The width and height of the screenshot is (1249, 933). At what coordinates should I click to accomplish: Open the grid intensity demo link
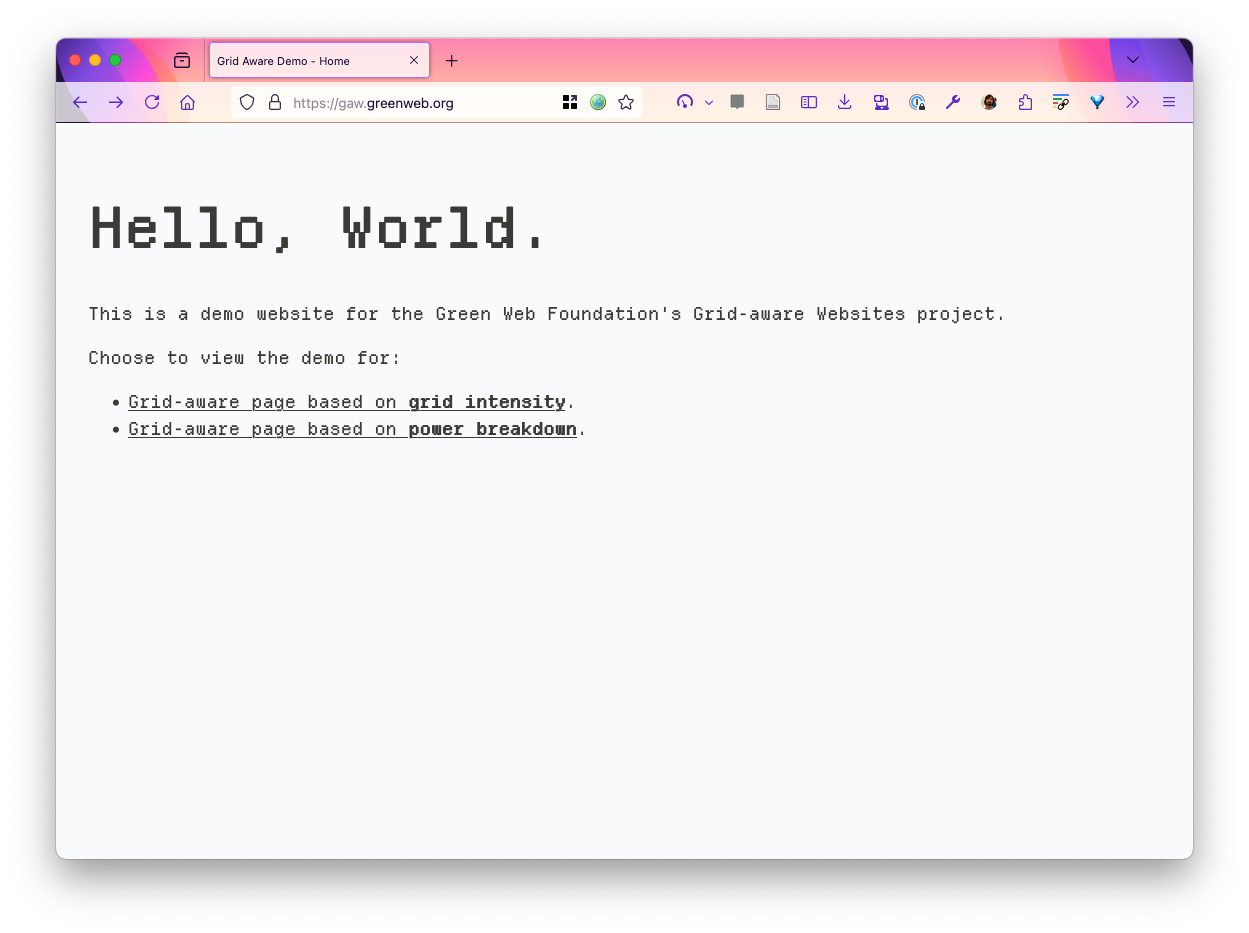click(x=347, y=402)
